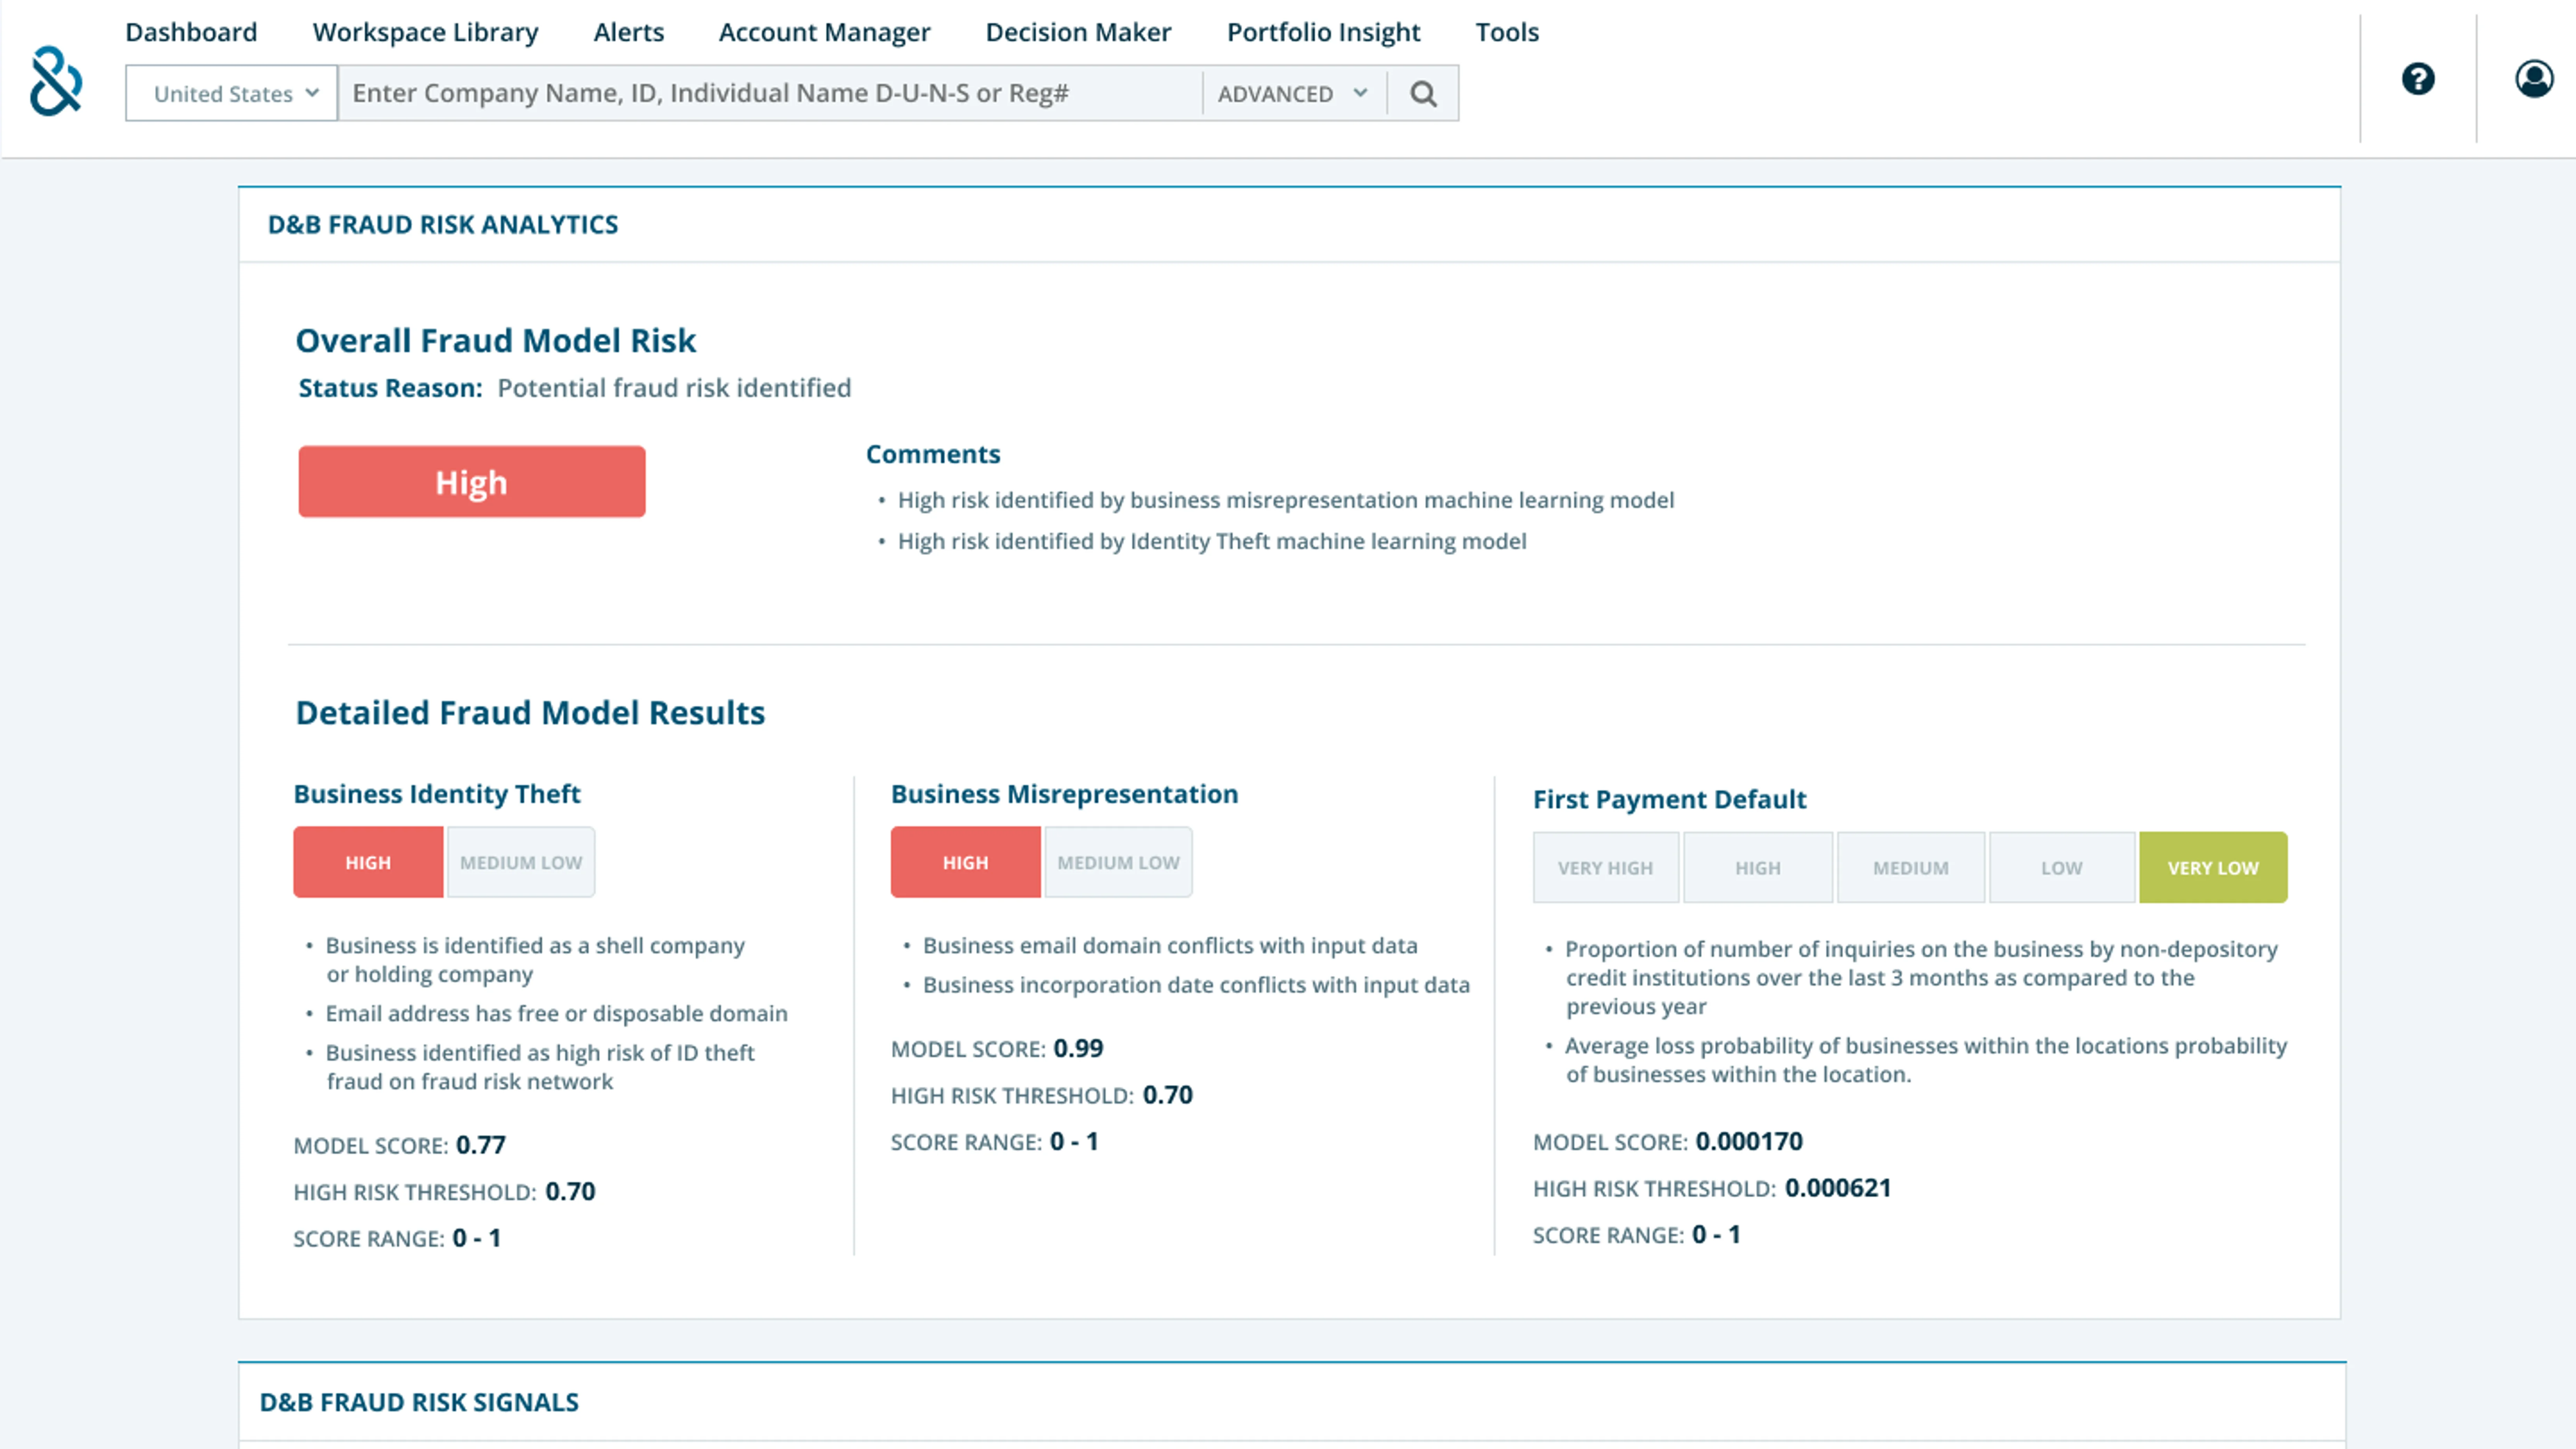Viewport: 2576px width, 1449px height.
Task: Select VERY HIGH under First Payment Default
Action: tap(1606, 868)
